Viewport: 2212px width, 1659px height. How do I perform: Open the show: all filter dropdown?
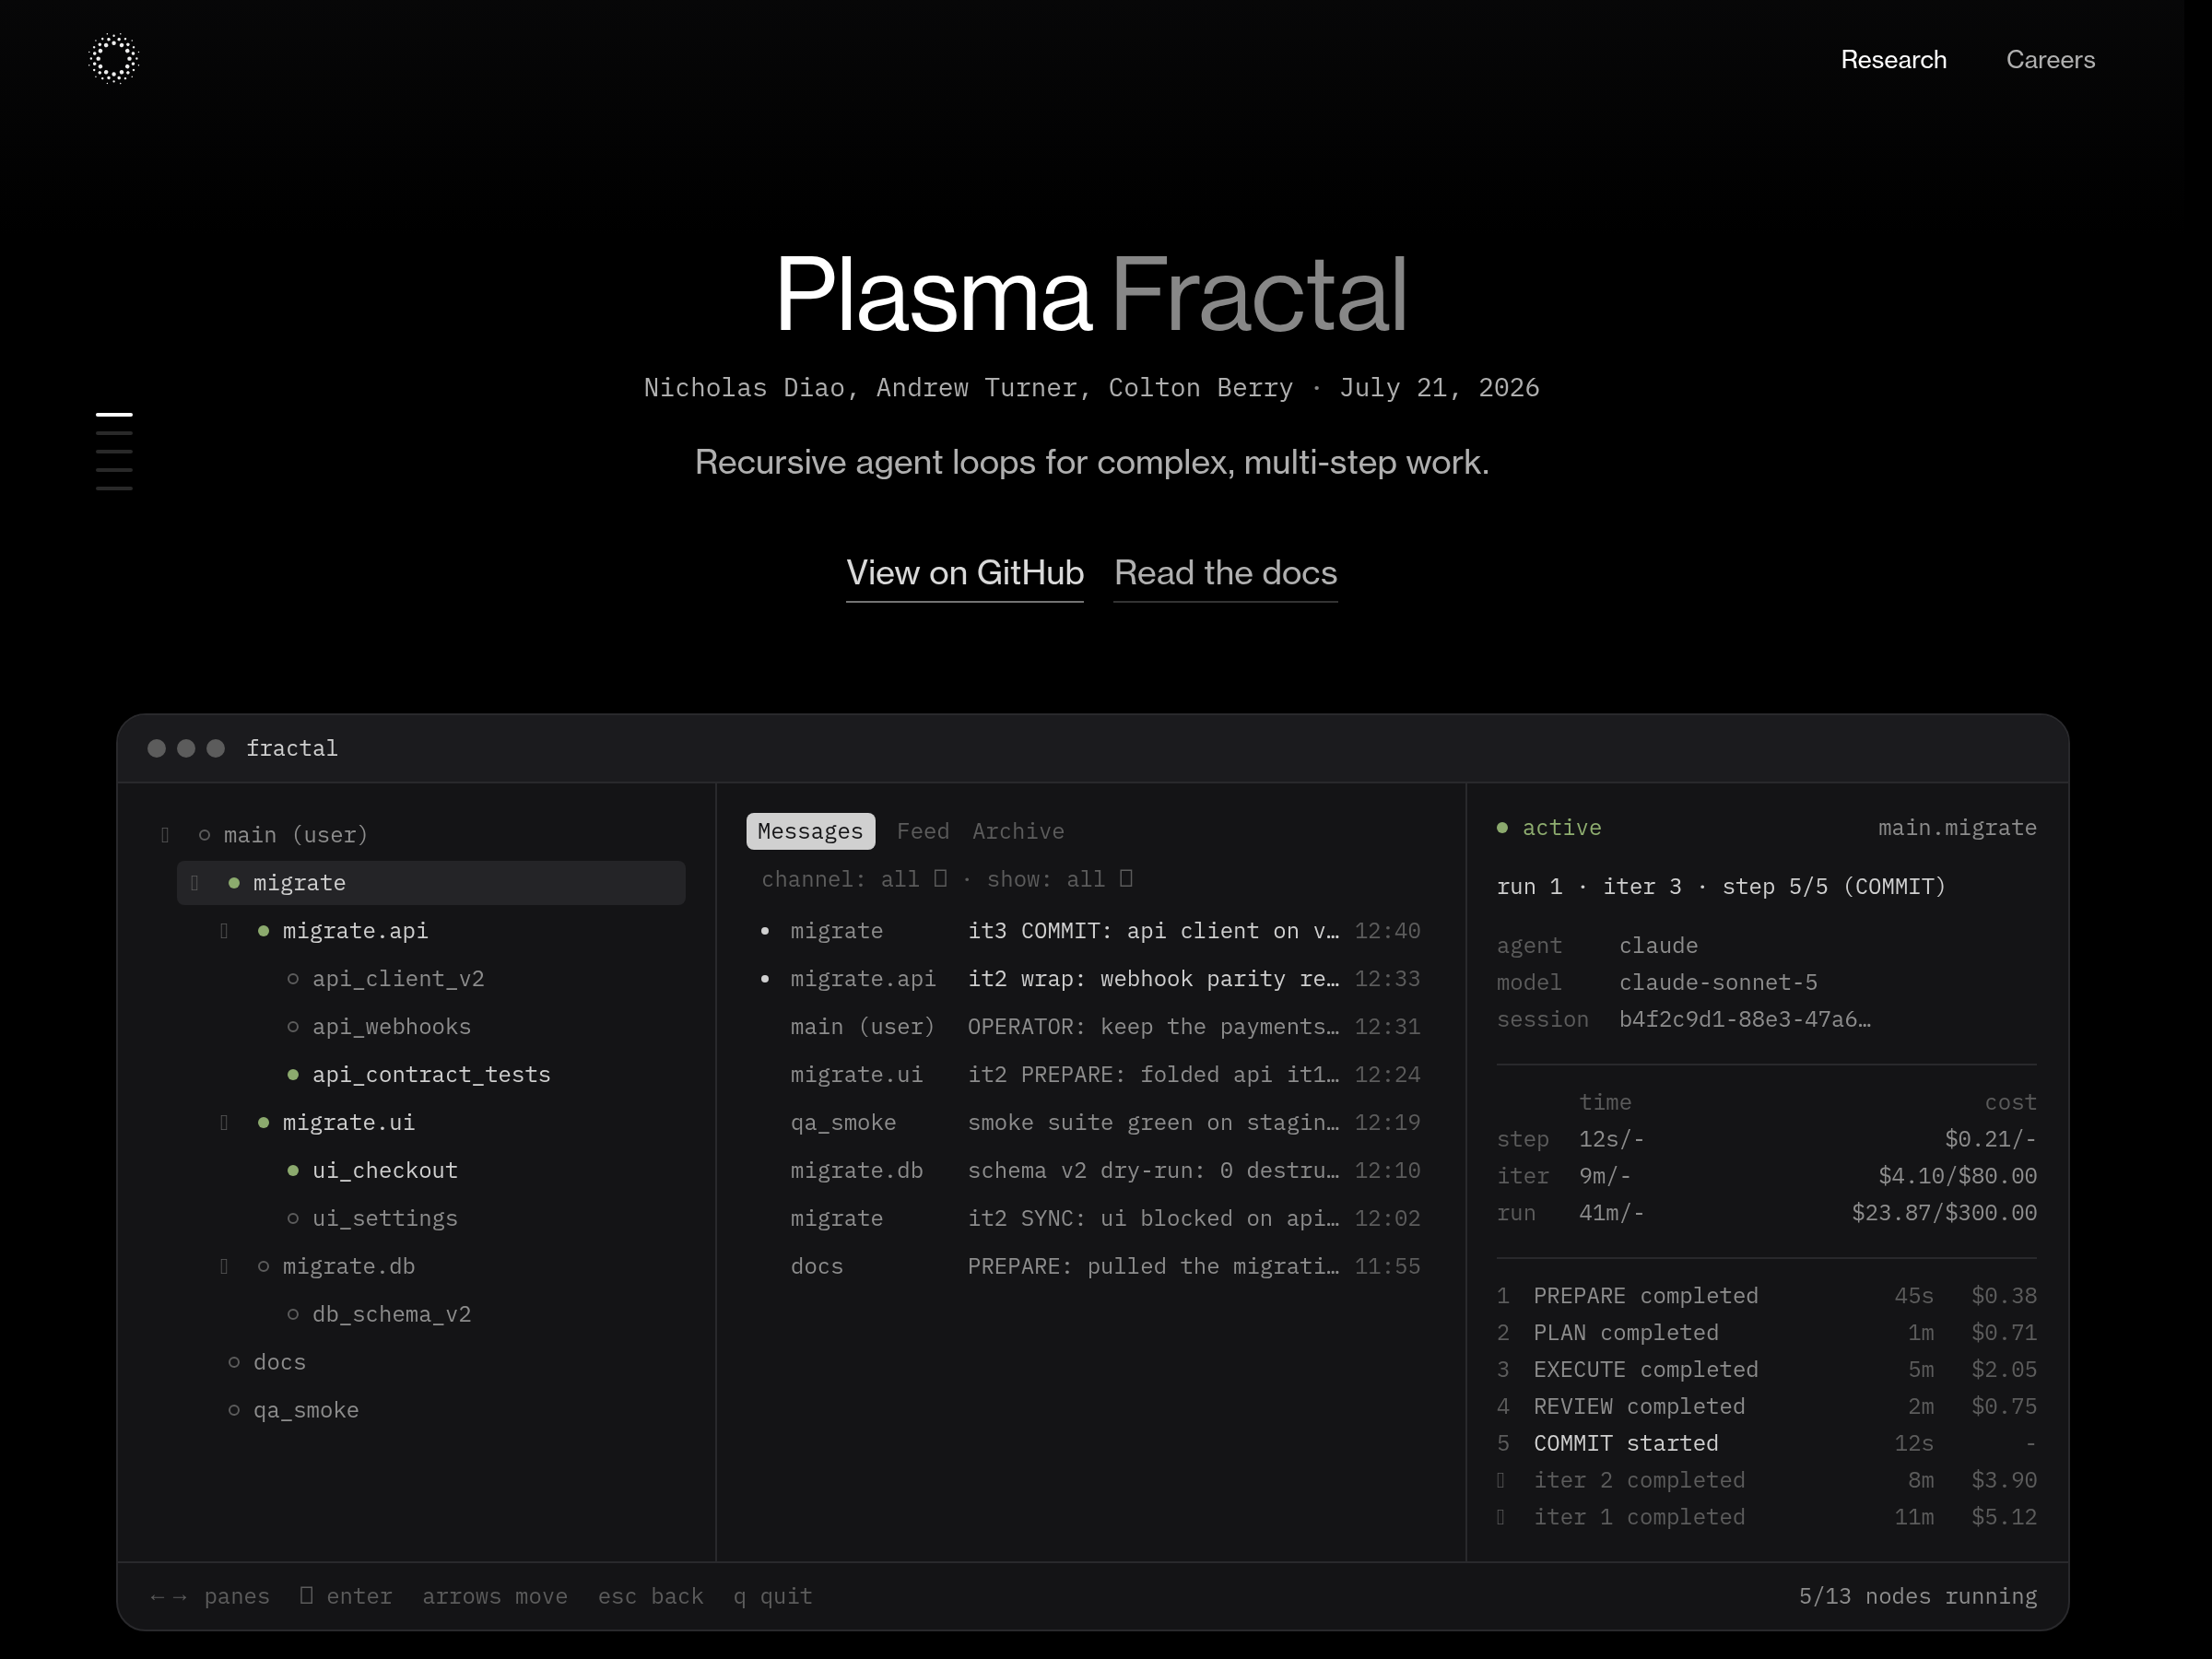click(1059, 879)
